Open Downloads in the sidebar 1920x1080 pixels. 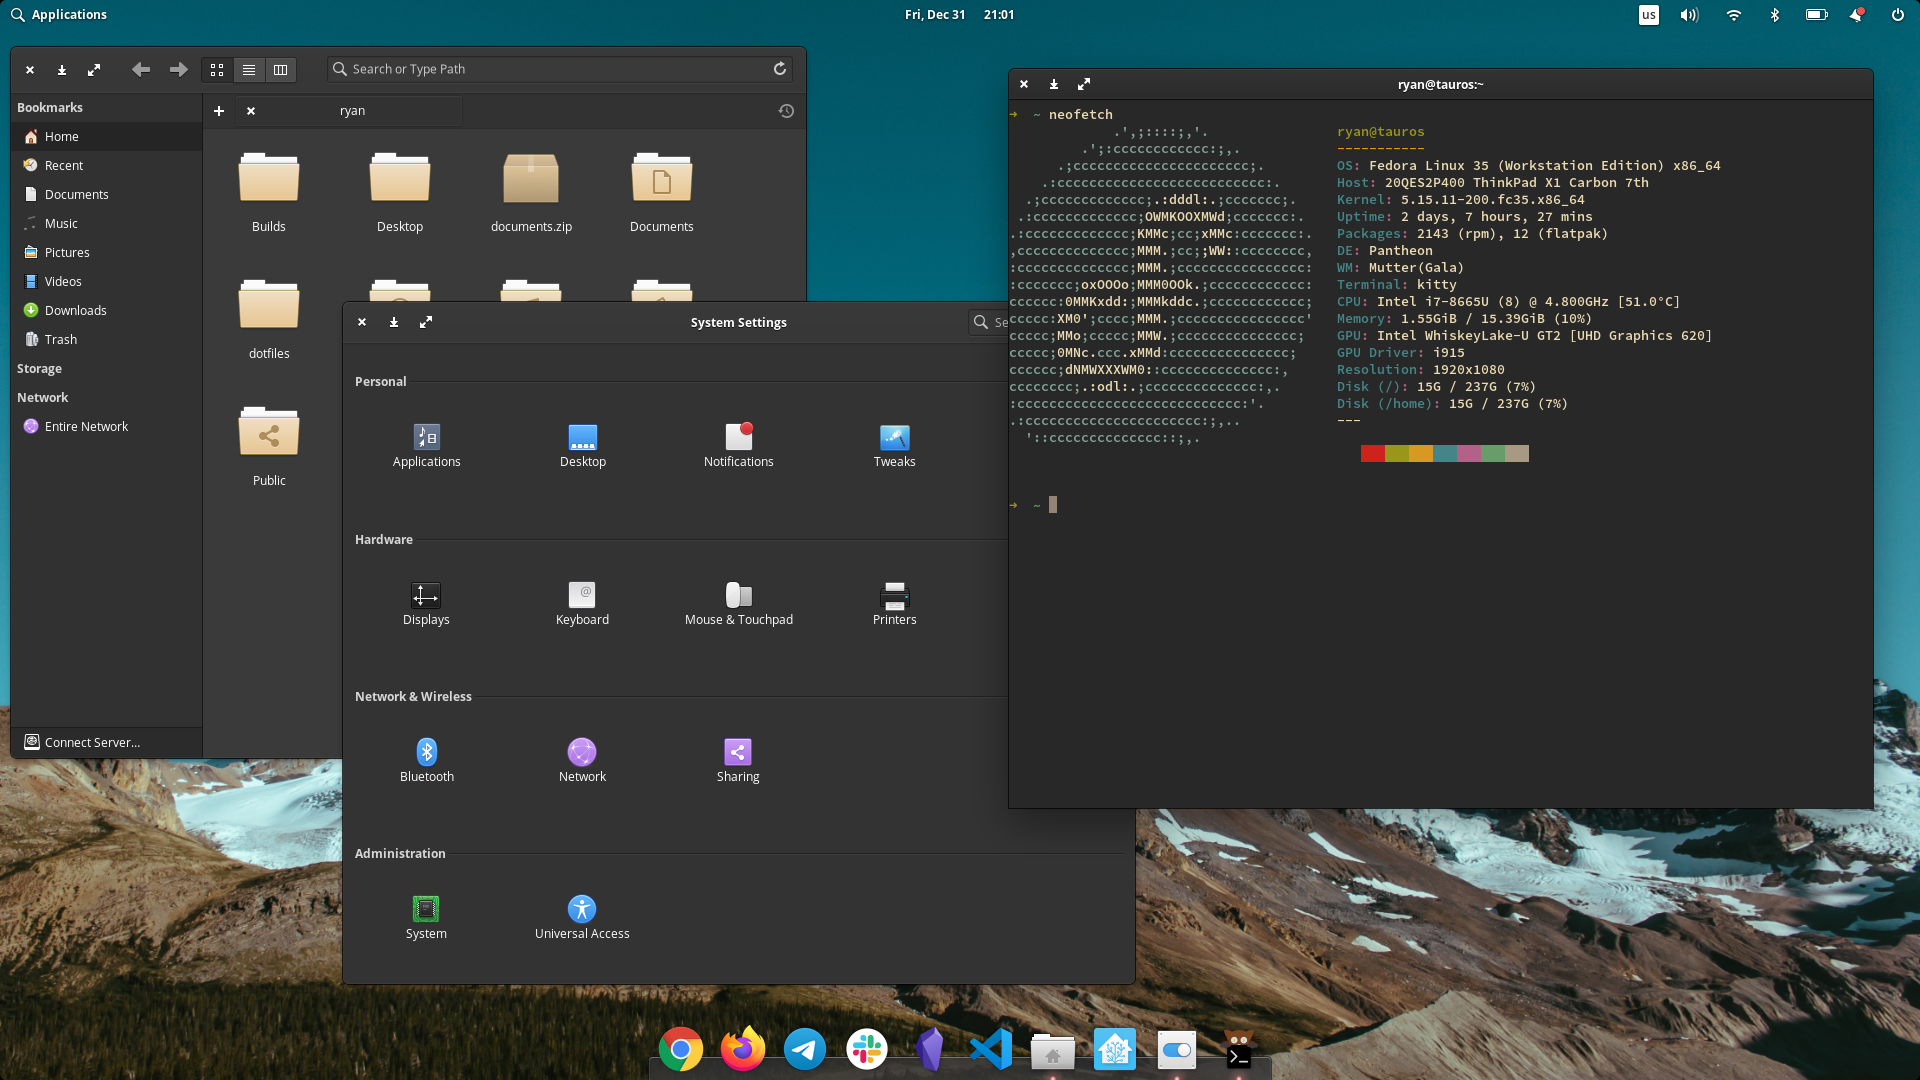click(x=75, y=310)
